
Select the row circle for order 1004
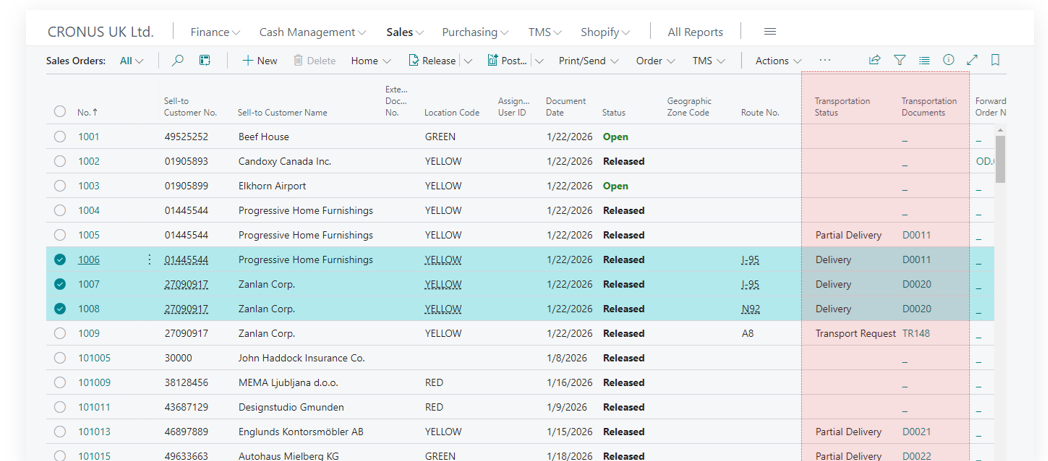point(60,211)
